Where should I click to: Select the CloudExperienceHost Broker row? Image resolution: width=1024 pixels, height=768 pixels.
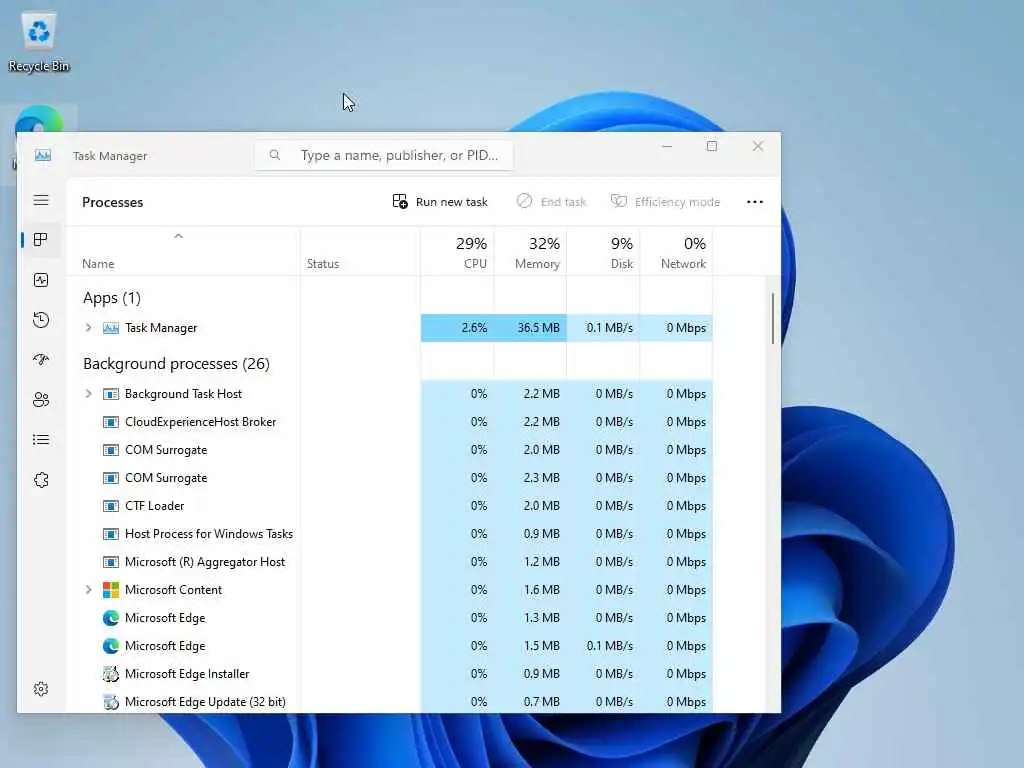click(390, 422)
